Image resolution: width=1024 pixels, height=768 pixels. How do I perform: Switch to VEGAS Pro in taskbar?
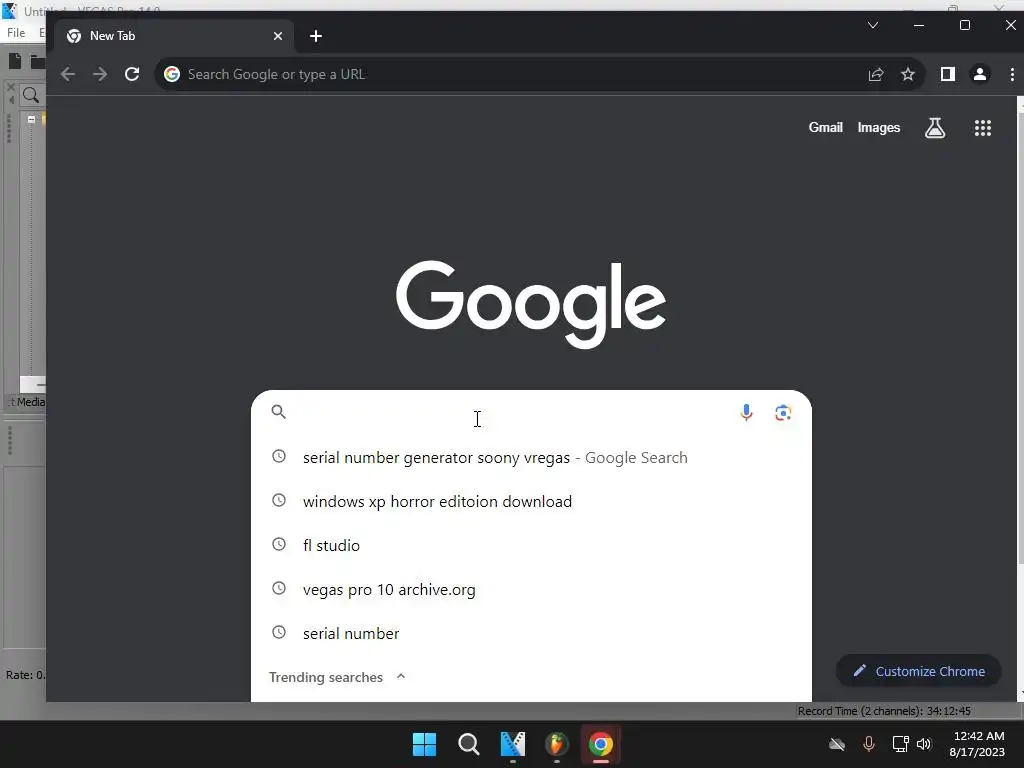pyautogui.click(x=513, y=744)
